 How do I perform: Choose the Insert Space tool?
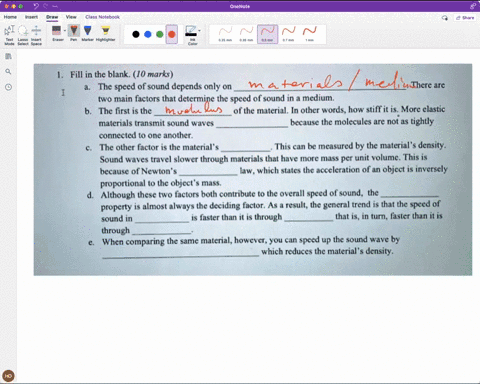point(36,35)
